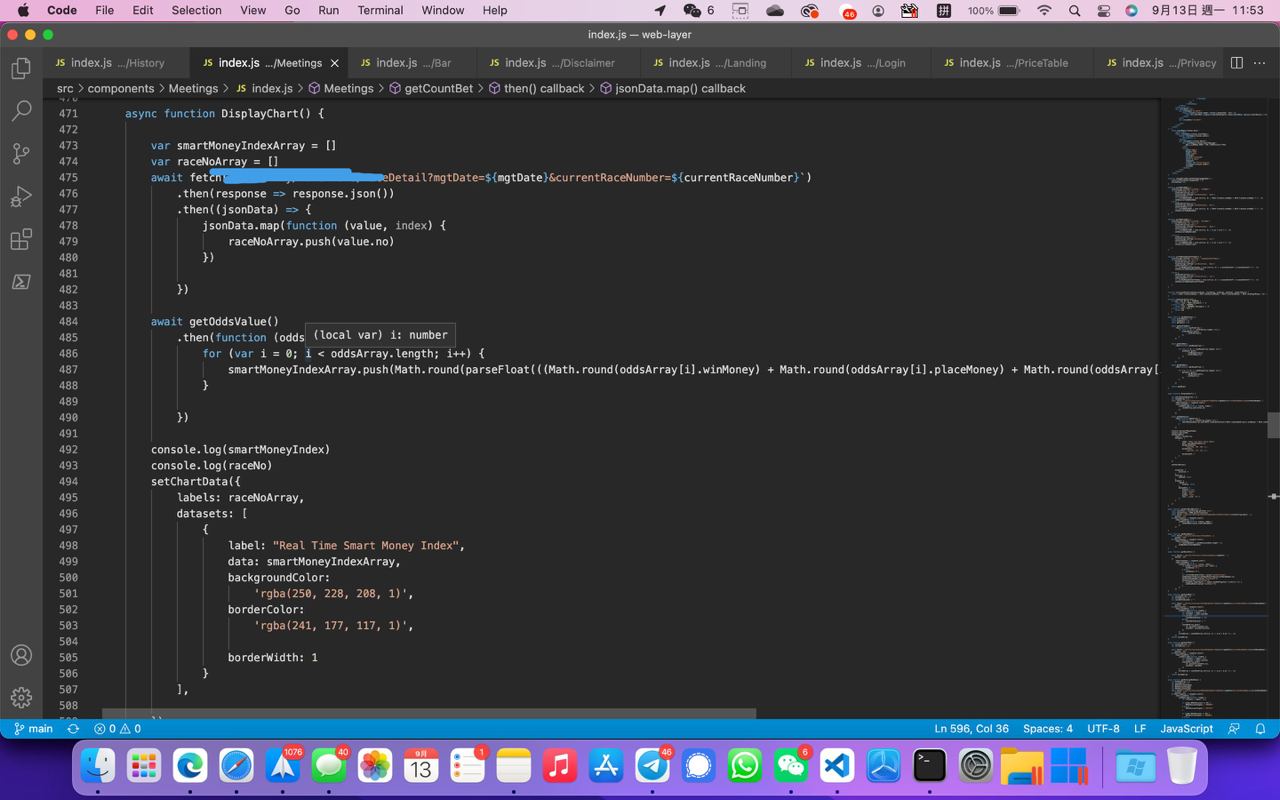Click getCountBet in the breadcrumb

[438, 88]
